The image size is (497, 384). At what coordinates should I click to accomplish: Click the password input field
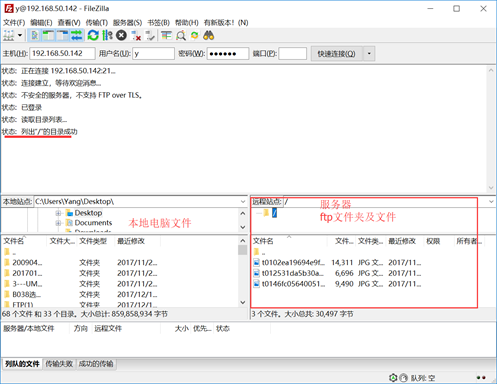pyautogui.click(x=228, y=53)
